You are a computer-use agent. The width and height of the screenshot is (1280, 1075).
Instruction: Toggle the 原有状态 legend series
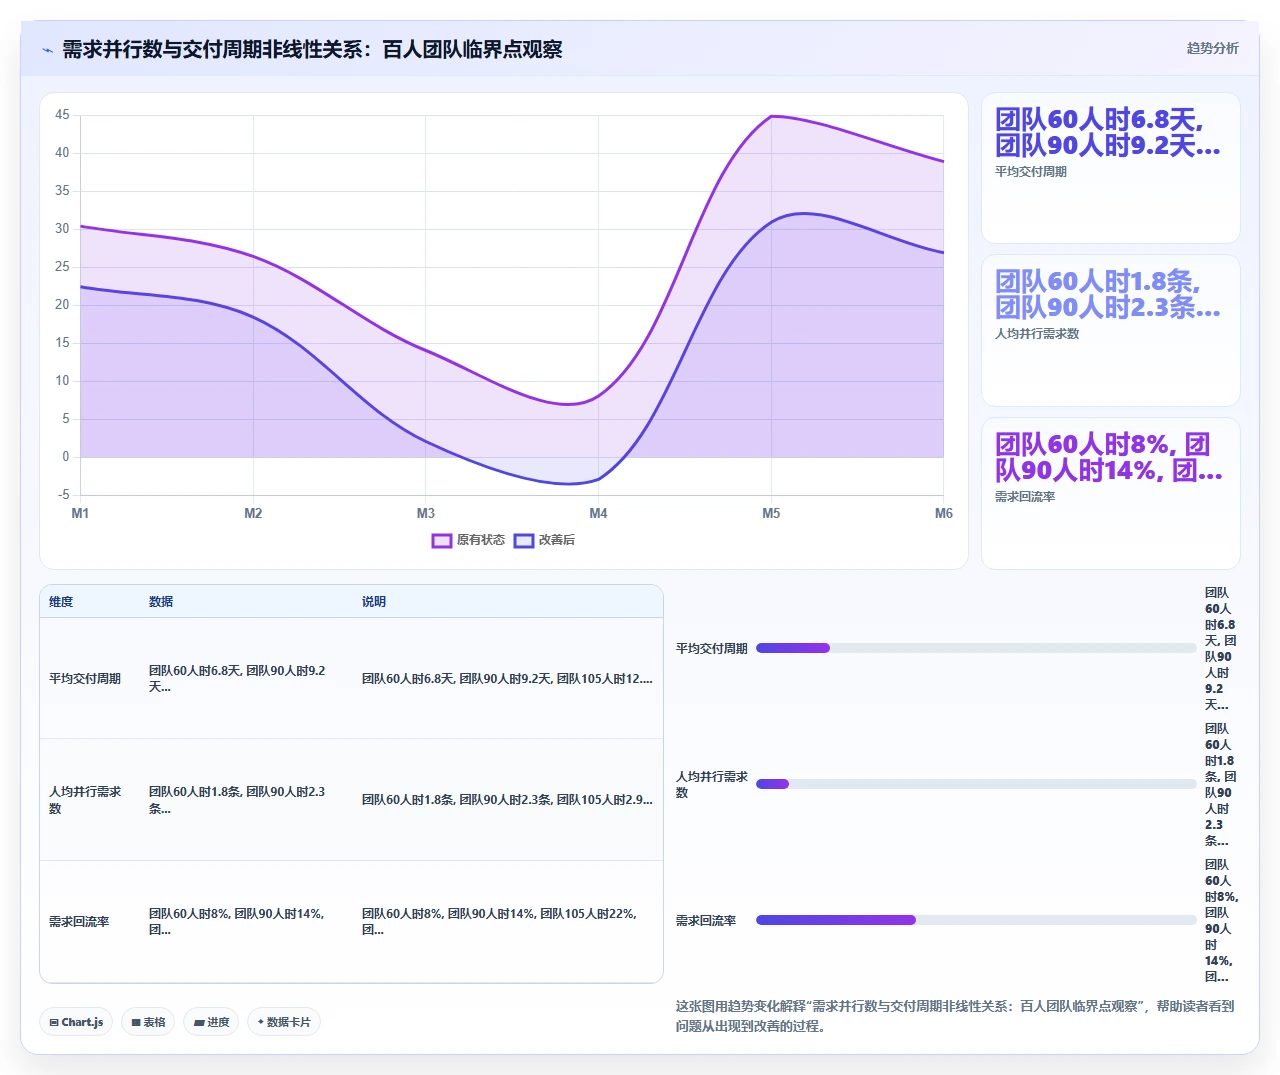click(468, 540)
